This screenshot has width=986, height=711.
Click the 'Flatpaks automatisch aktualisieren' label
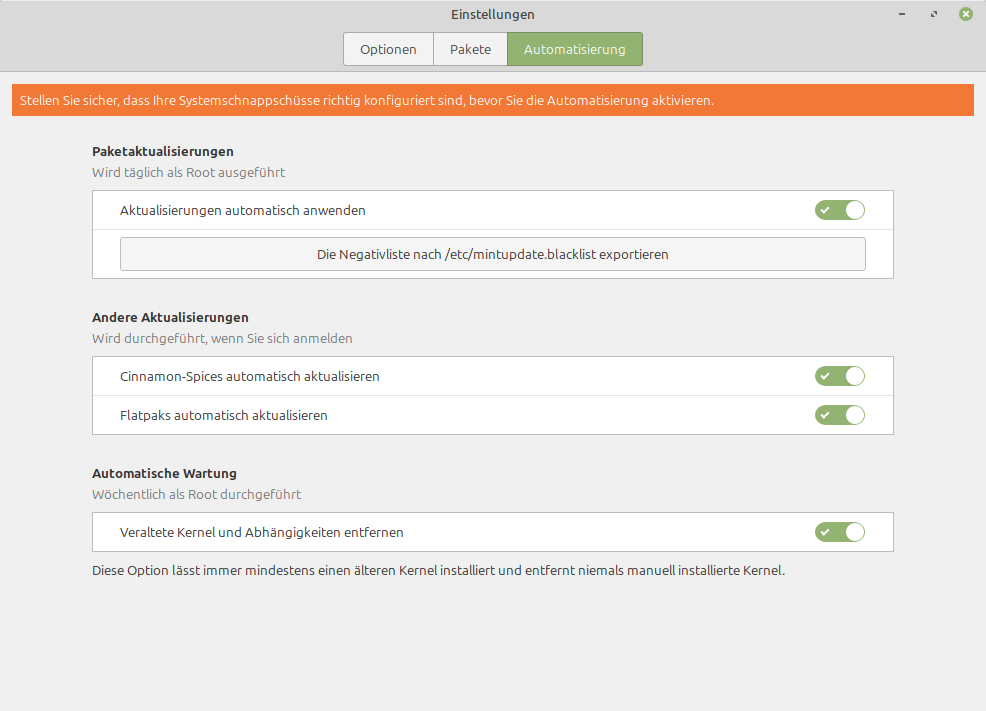[223, 415]
